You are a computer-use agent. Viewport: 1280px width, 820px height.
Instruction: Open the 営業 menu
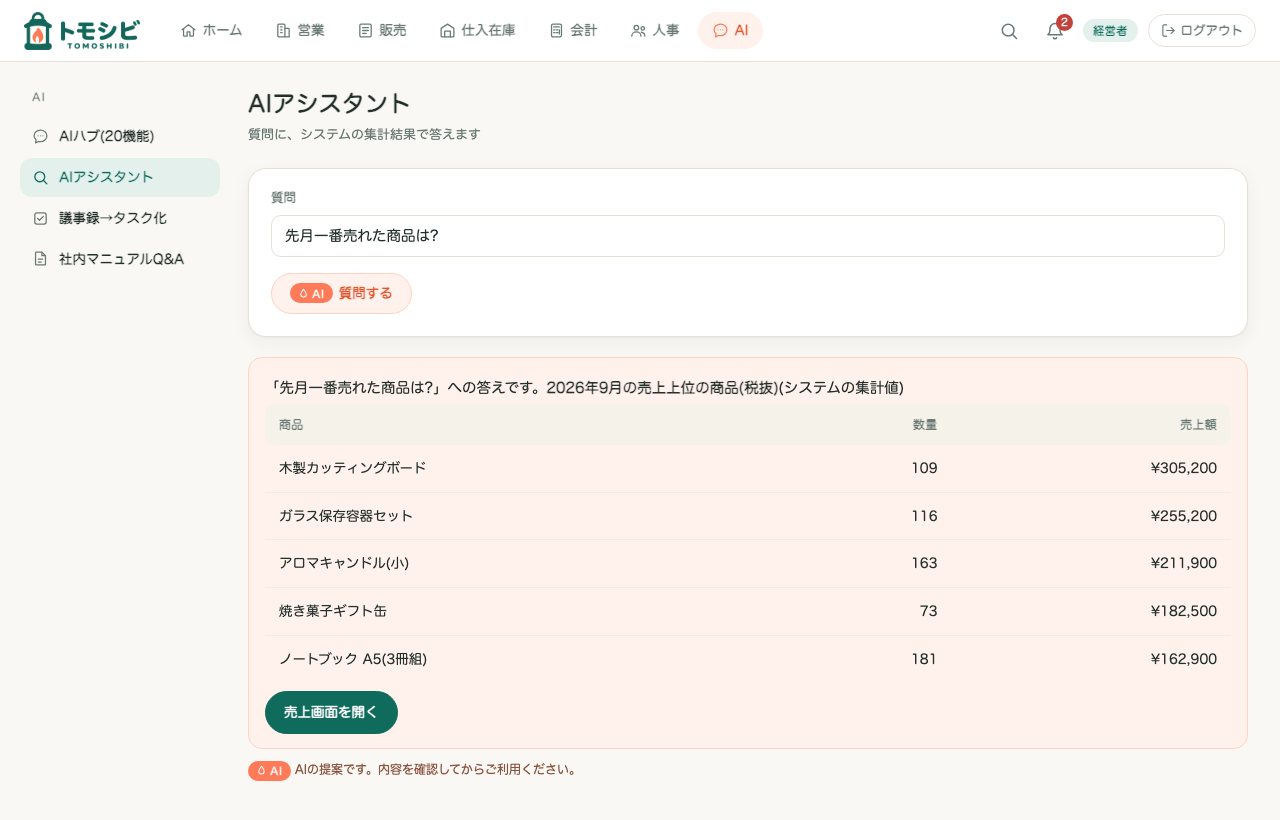pyautogui.click(x=300, y=31)
